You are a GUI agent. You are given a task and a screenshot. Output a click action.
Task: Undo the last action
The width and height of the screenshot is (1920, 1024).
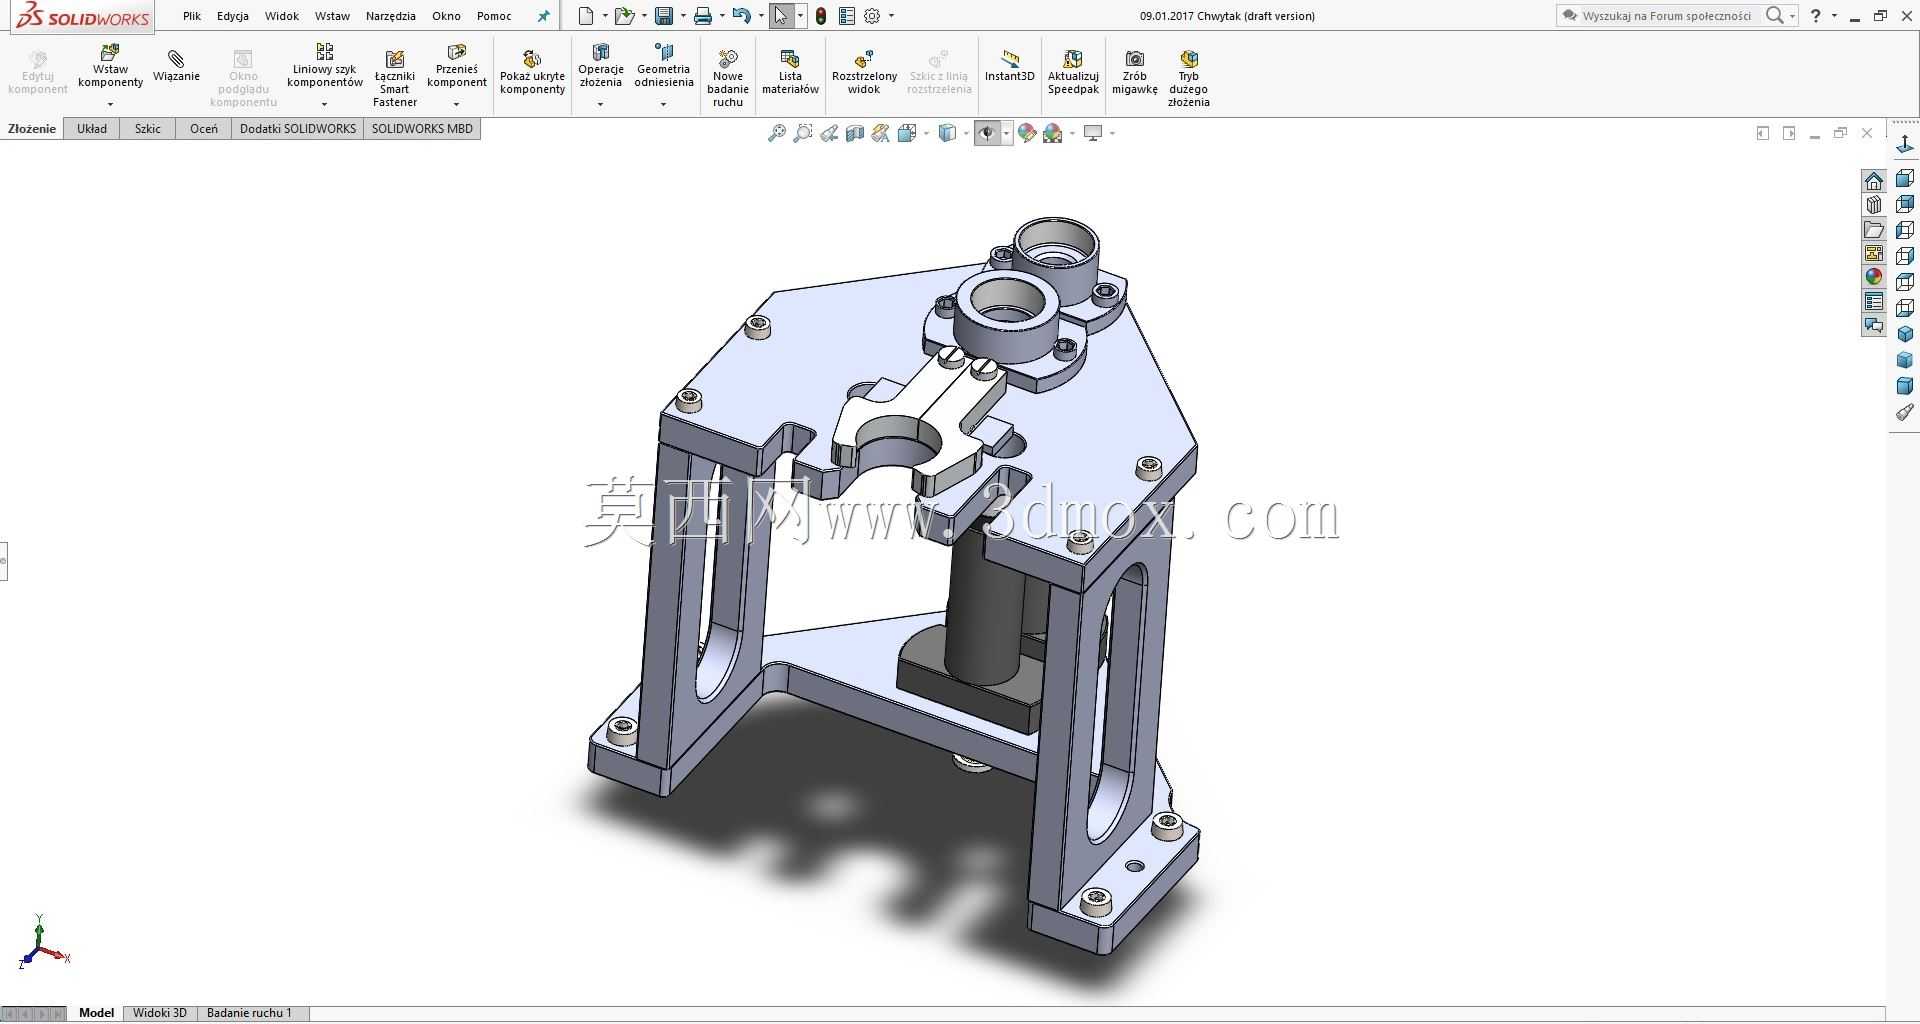point(741,16)
